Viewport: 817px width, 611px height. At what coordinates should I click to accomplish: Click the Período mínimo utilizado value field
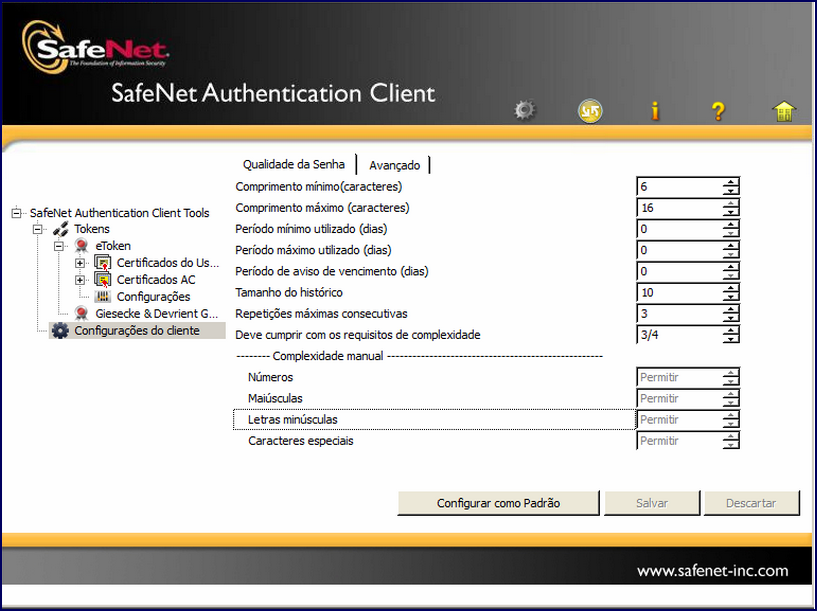[679, 229]
